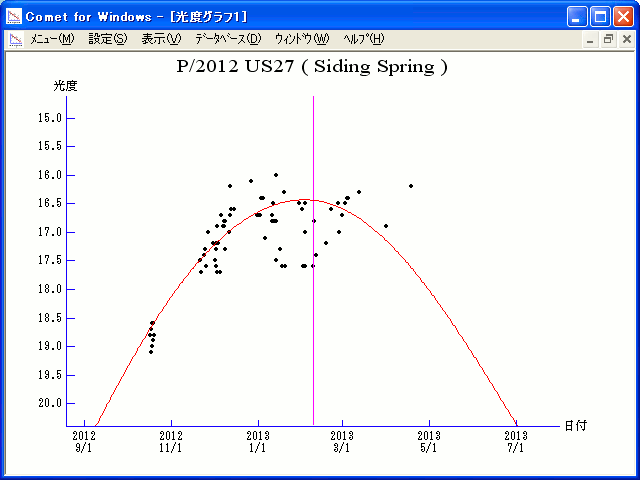Viewport: 640px width, 480px height.
Task: Open the 設定(S) settings menu
Action: coord(108,39)
